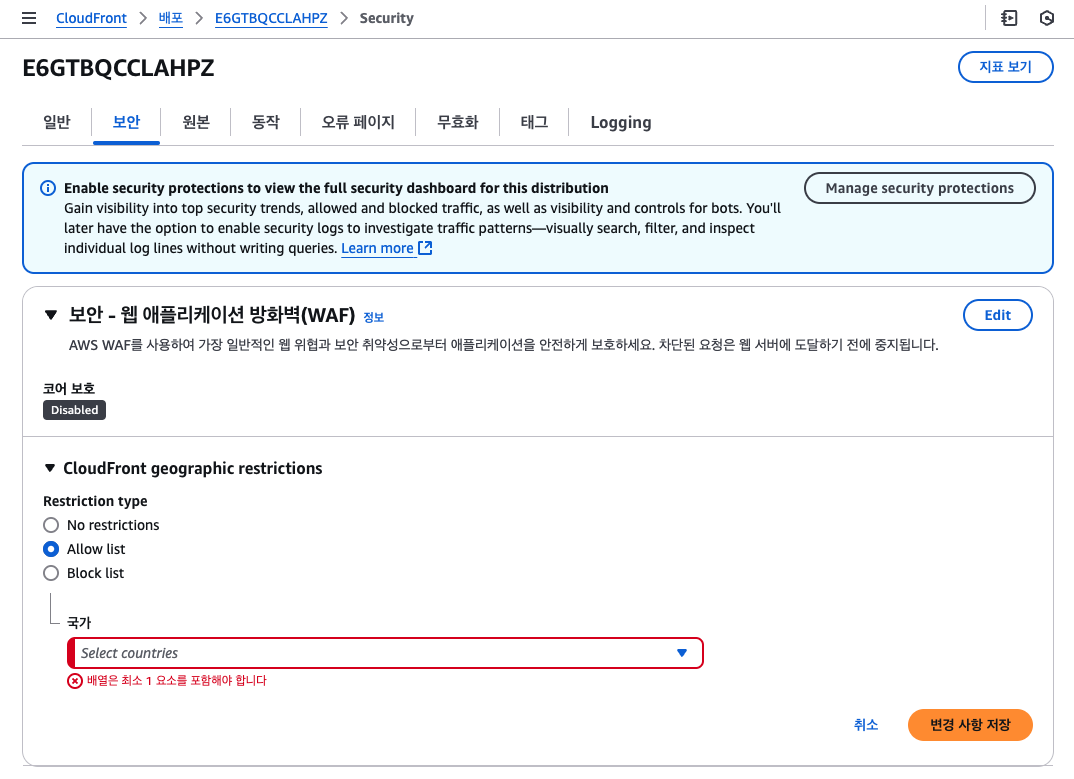Click Manage security protections button
This screenshot has width=1074, height=779.
pyautogui.click(x=919, y=188)
